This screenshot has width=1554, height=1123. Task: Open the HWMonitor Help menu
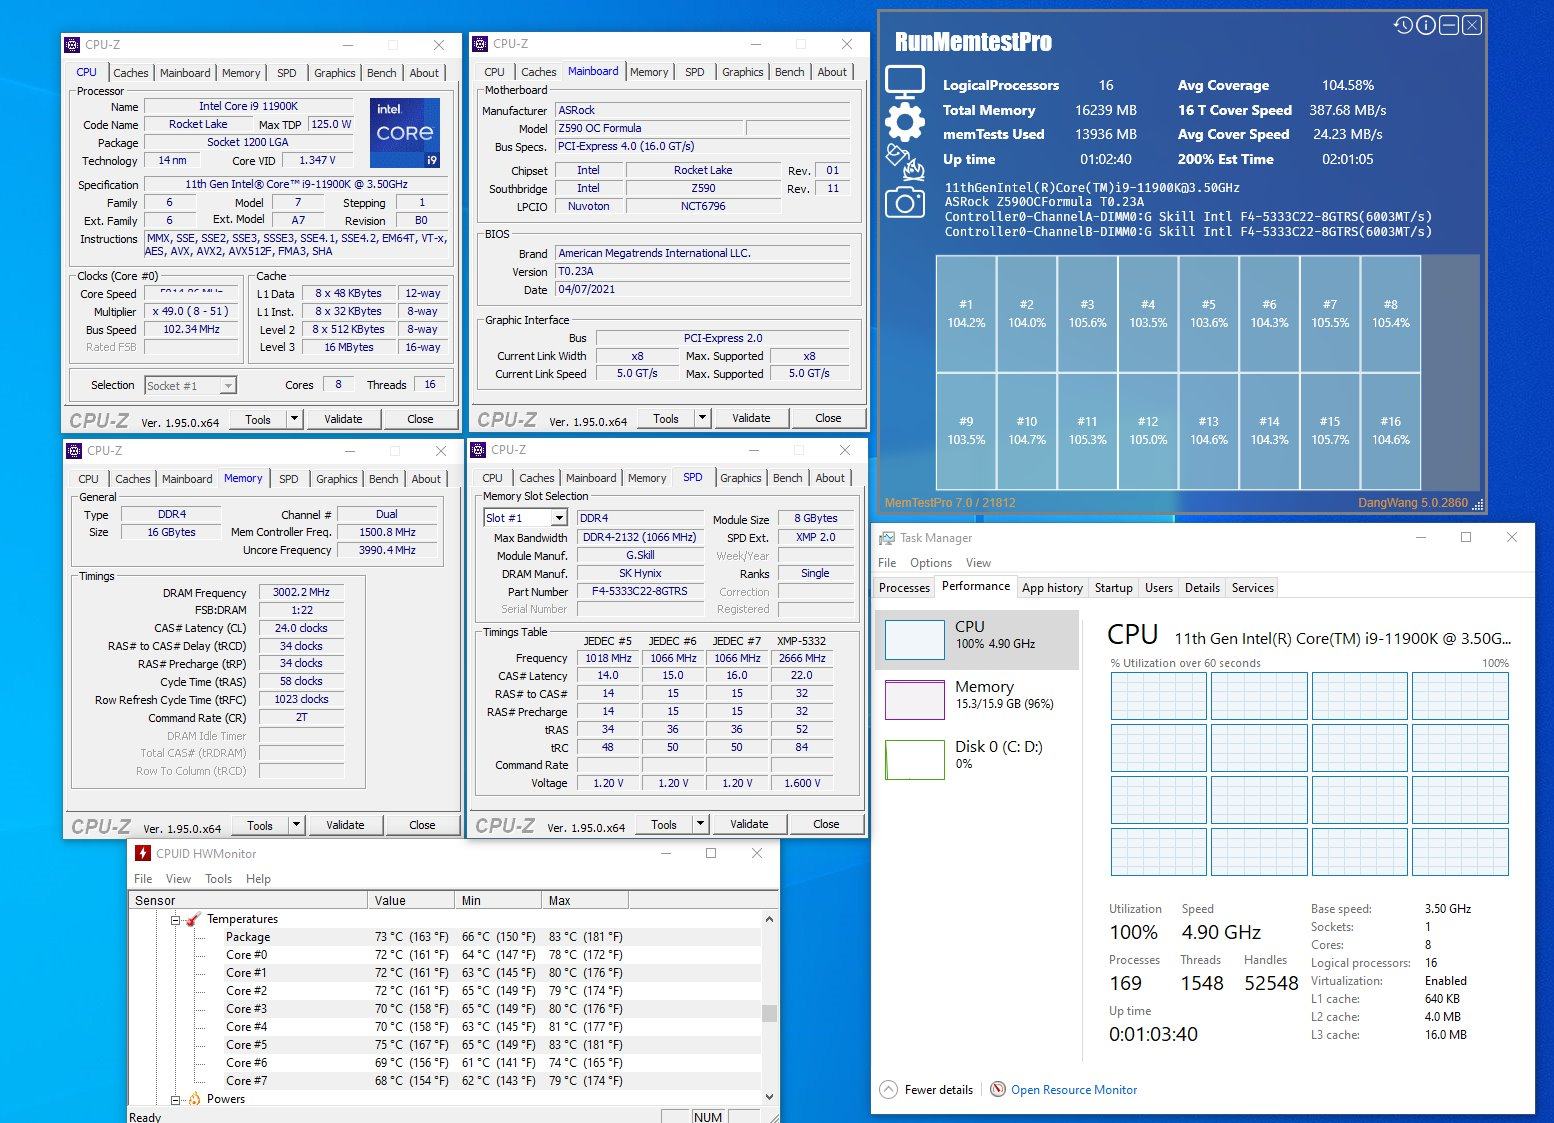tap(258, 879)
